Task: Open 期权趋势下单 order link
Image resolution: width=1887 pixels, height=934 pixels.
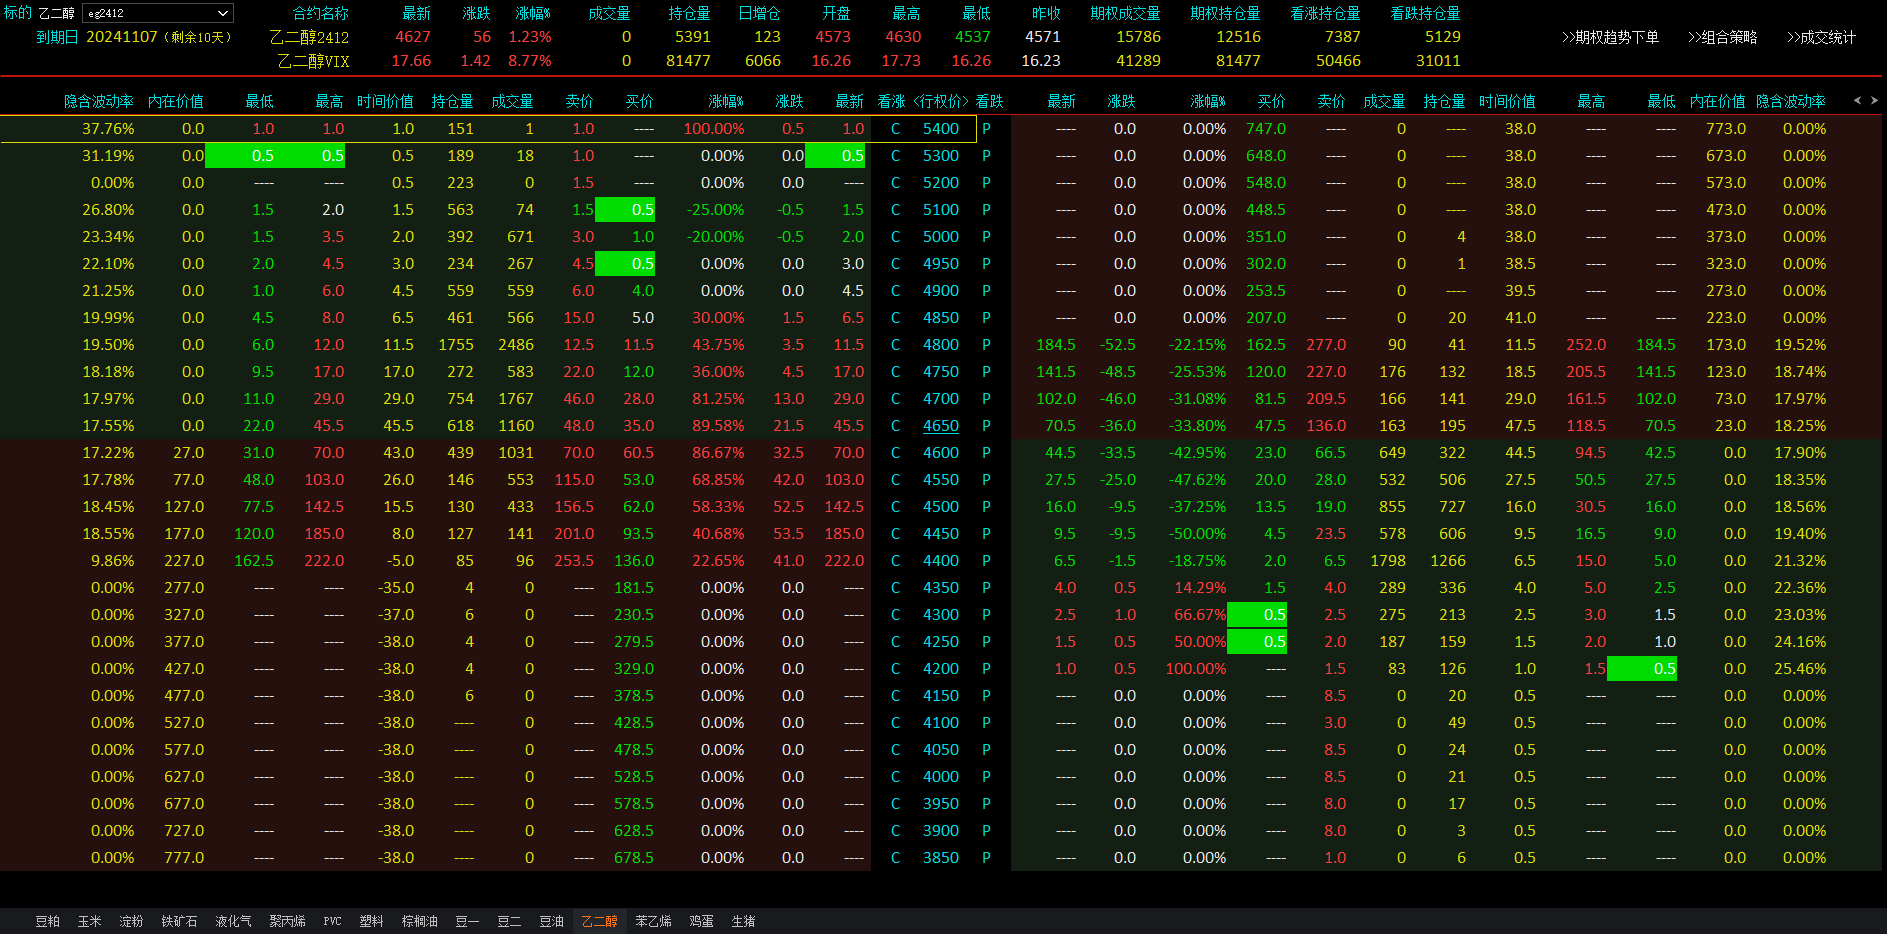Action: click(1610, 37)
